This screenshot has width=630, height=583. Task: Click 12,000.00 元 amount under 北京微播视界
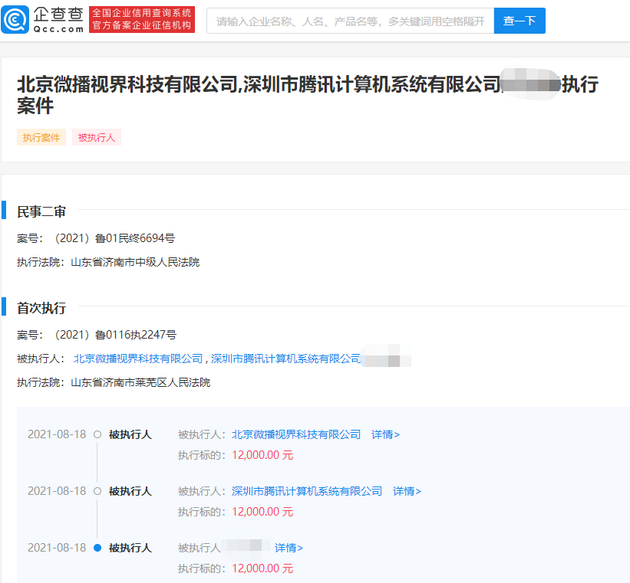(263, 455)
